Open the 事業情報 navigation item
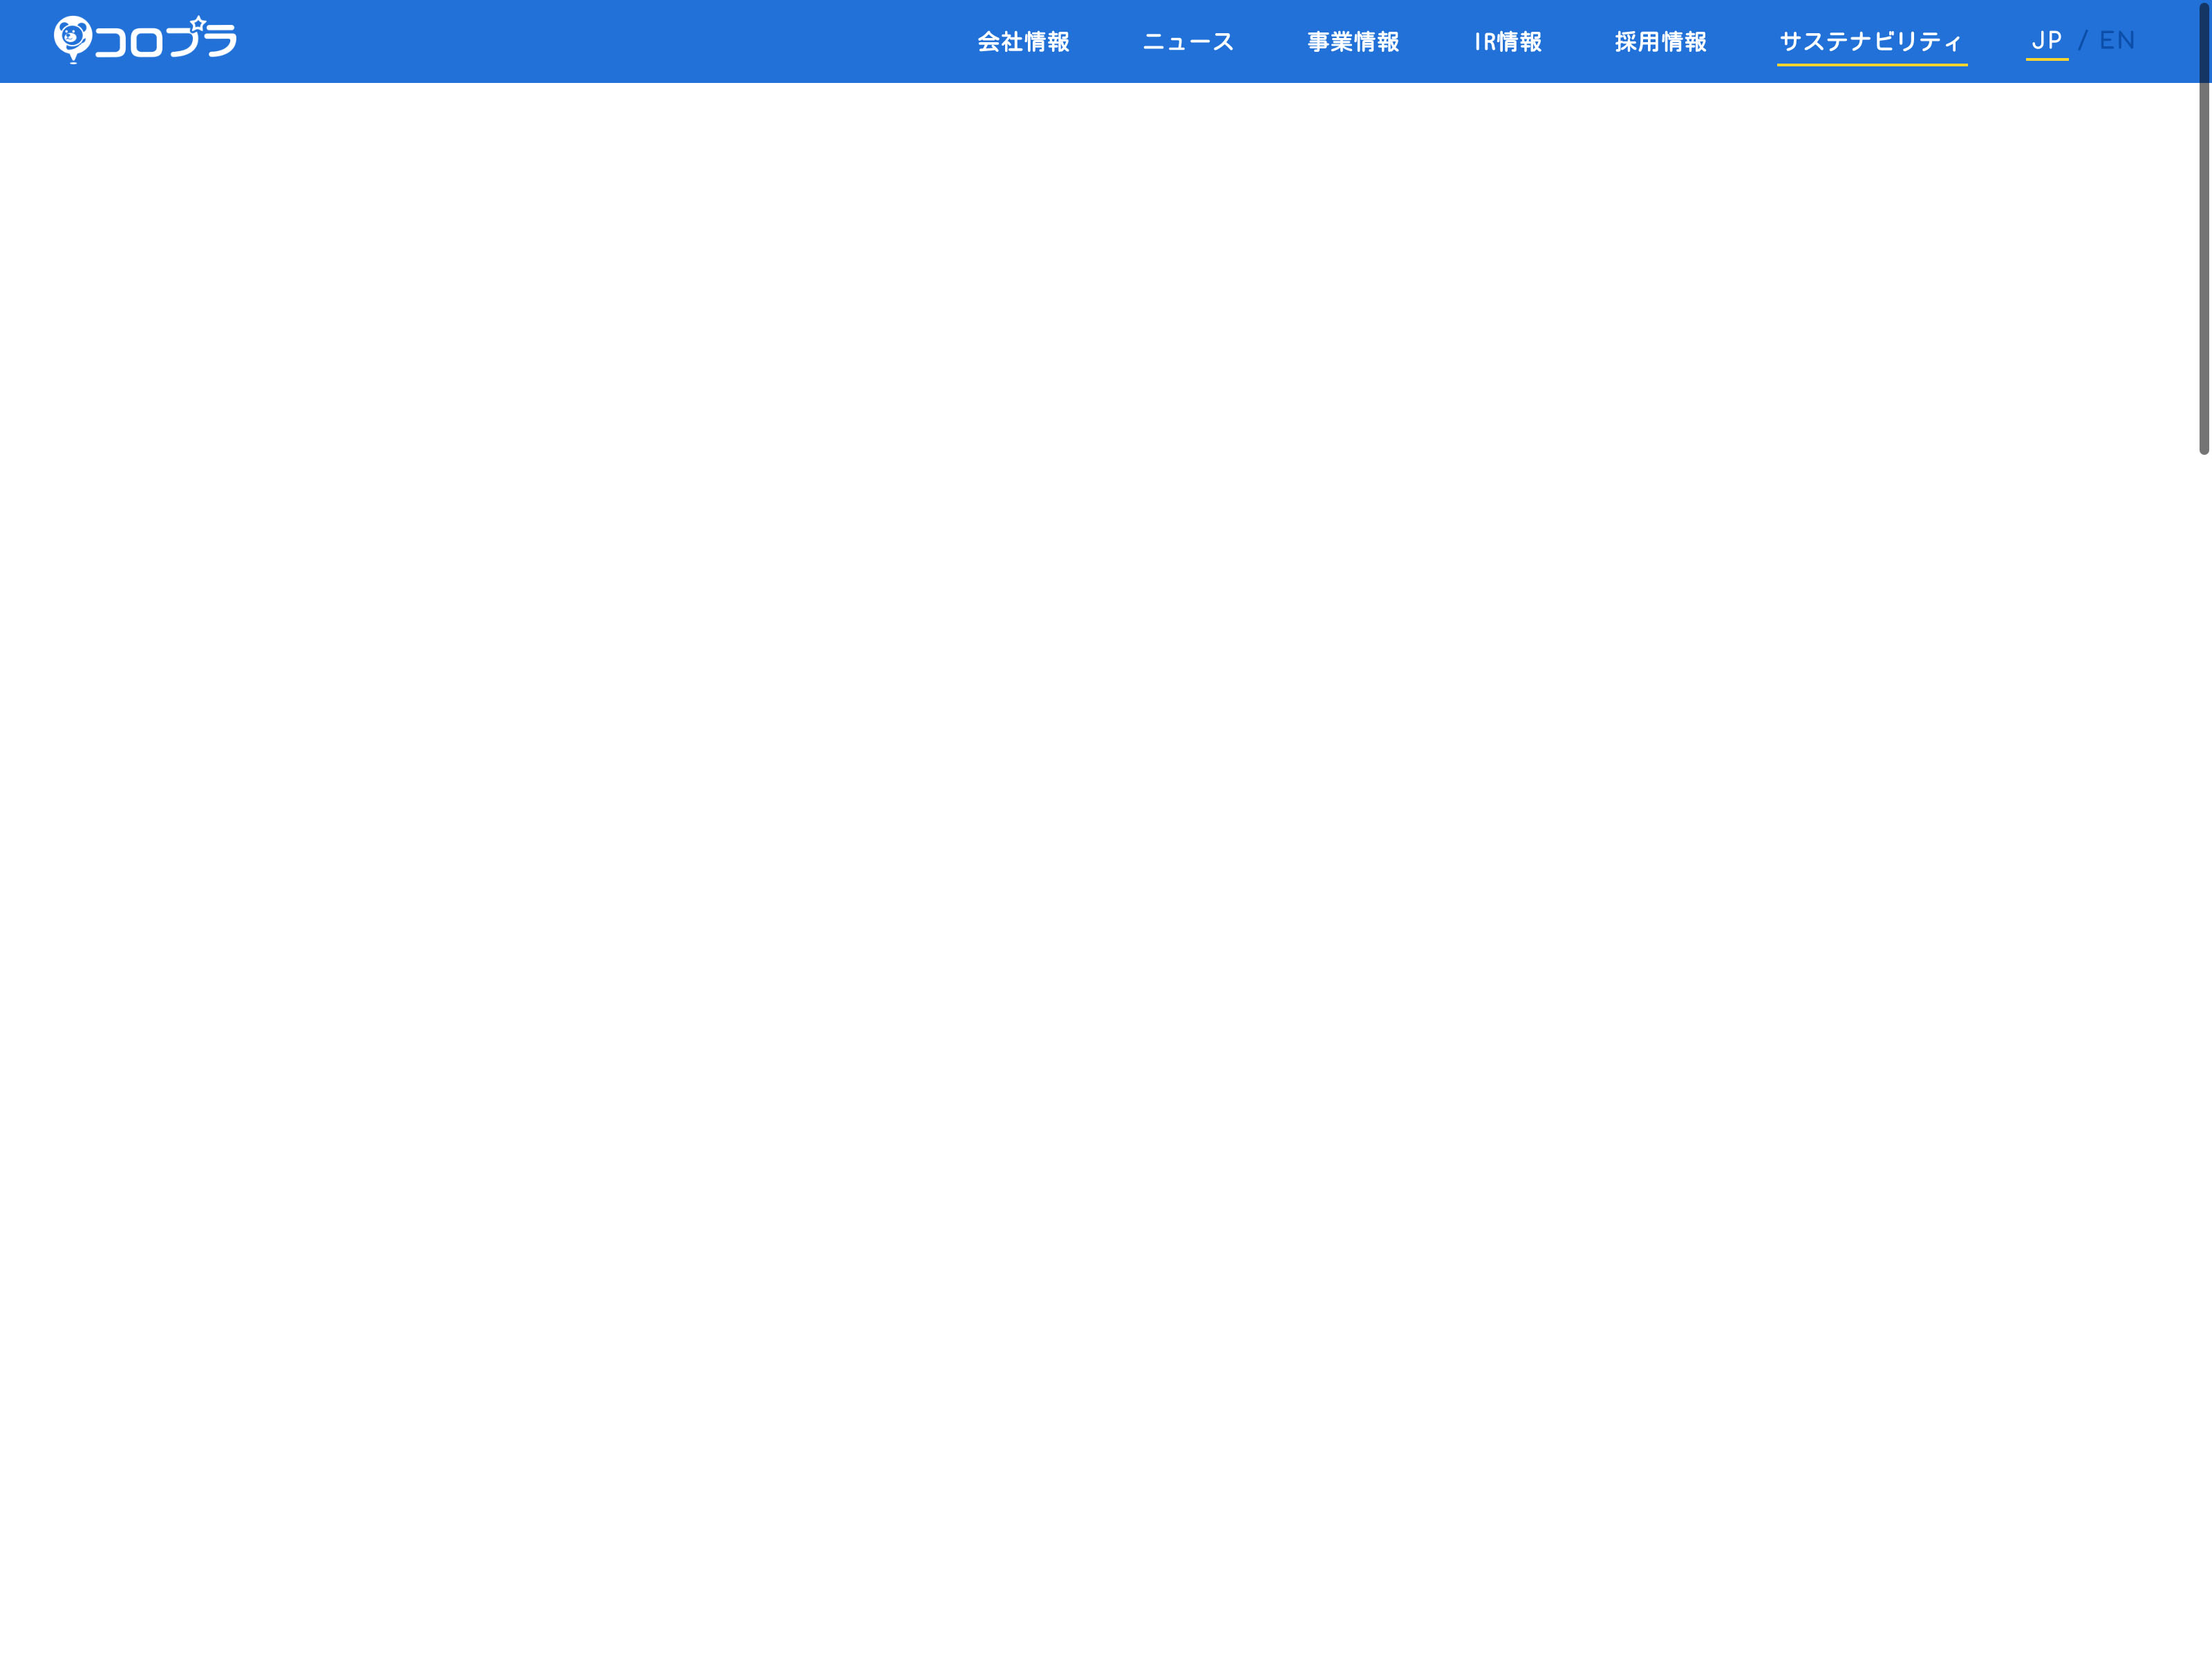The image size is (2212, 1659). [x=1353, y=42]
